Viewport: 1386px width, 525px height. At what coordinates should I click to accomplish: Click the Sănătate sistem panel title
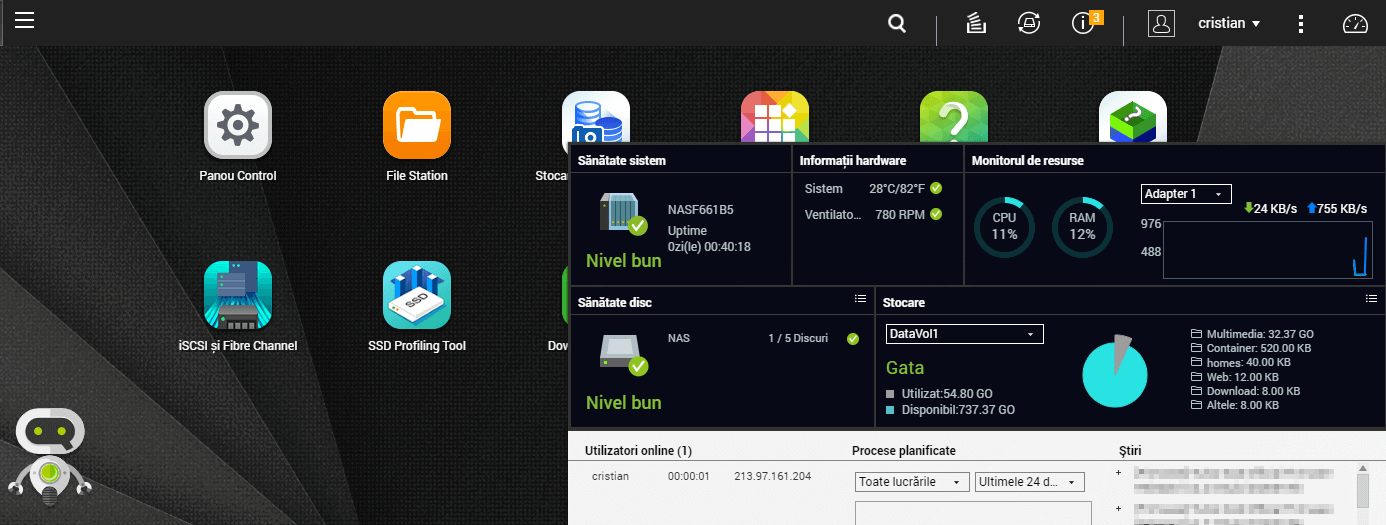click(x=622, y=160)
